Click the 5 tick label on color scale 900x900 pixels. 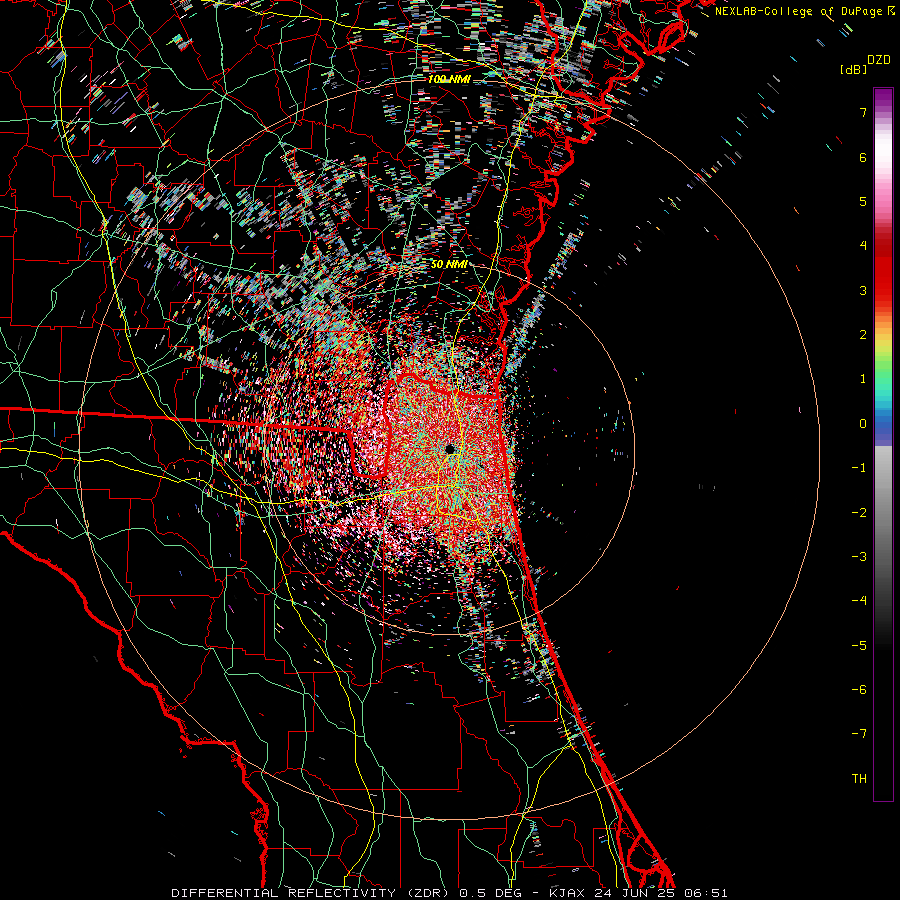coord(863,201)
